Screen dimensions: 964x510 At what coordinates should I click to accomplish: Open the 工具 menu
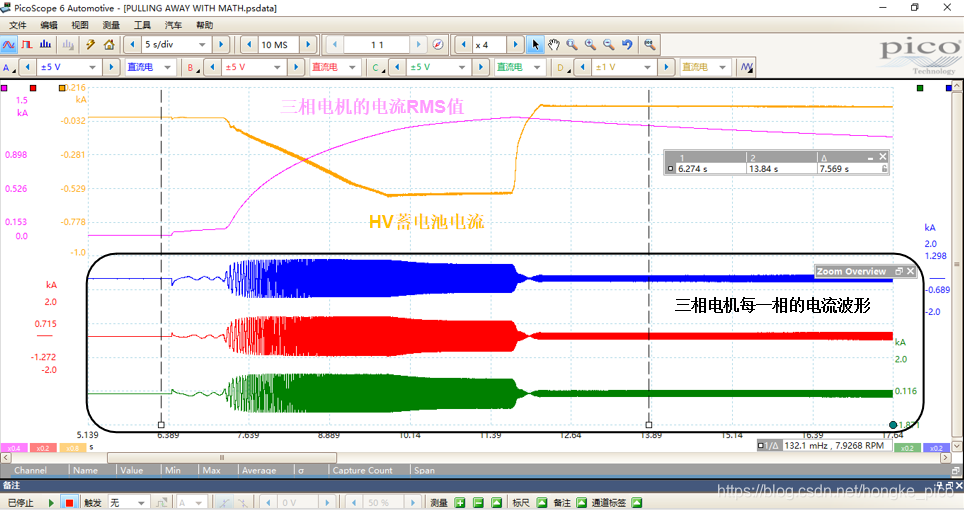point(143,25)
